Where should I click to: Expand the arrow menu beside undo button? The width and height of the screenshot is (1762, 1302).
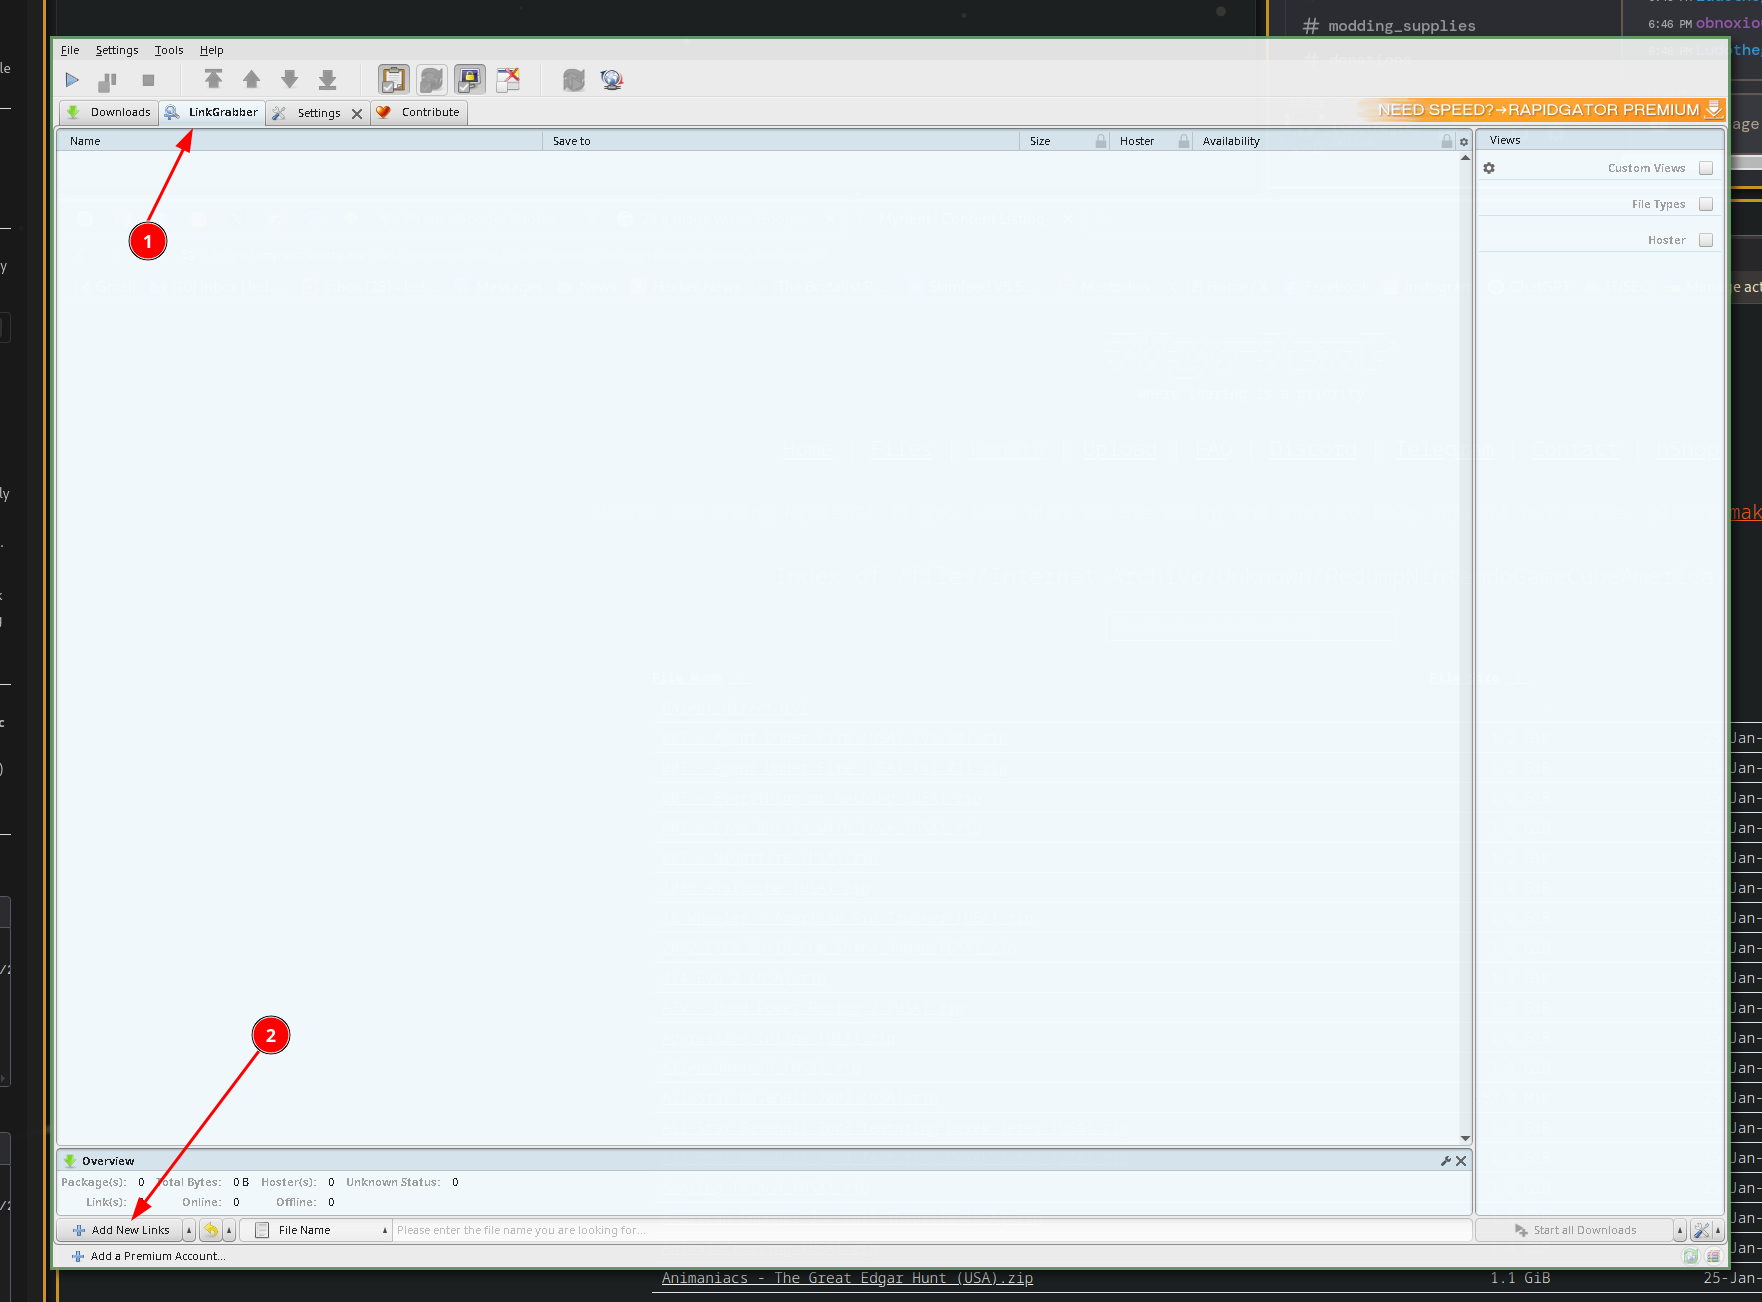(x=229, y=1230)
